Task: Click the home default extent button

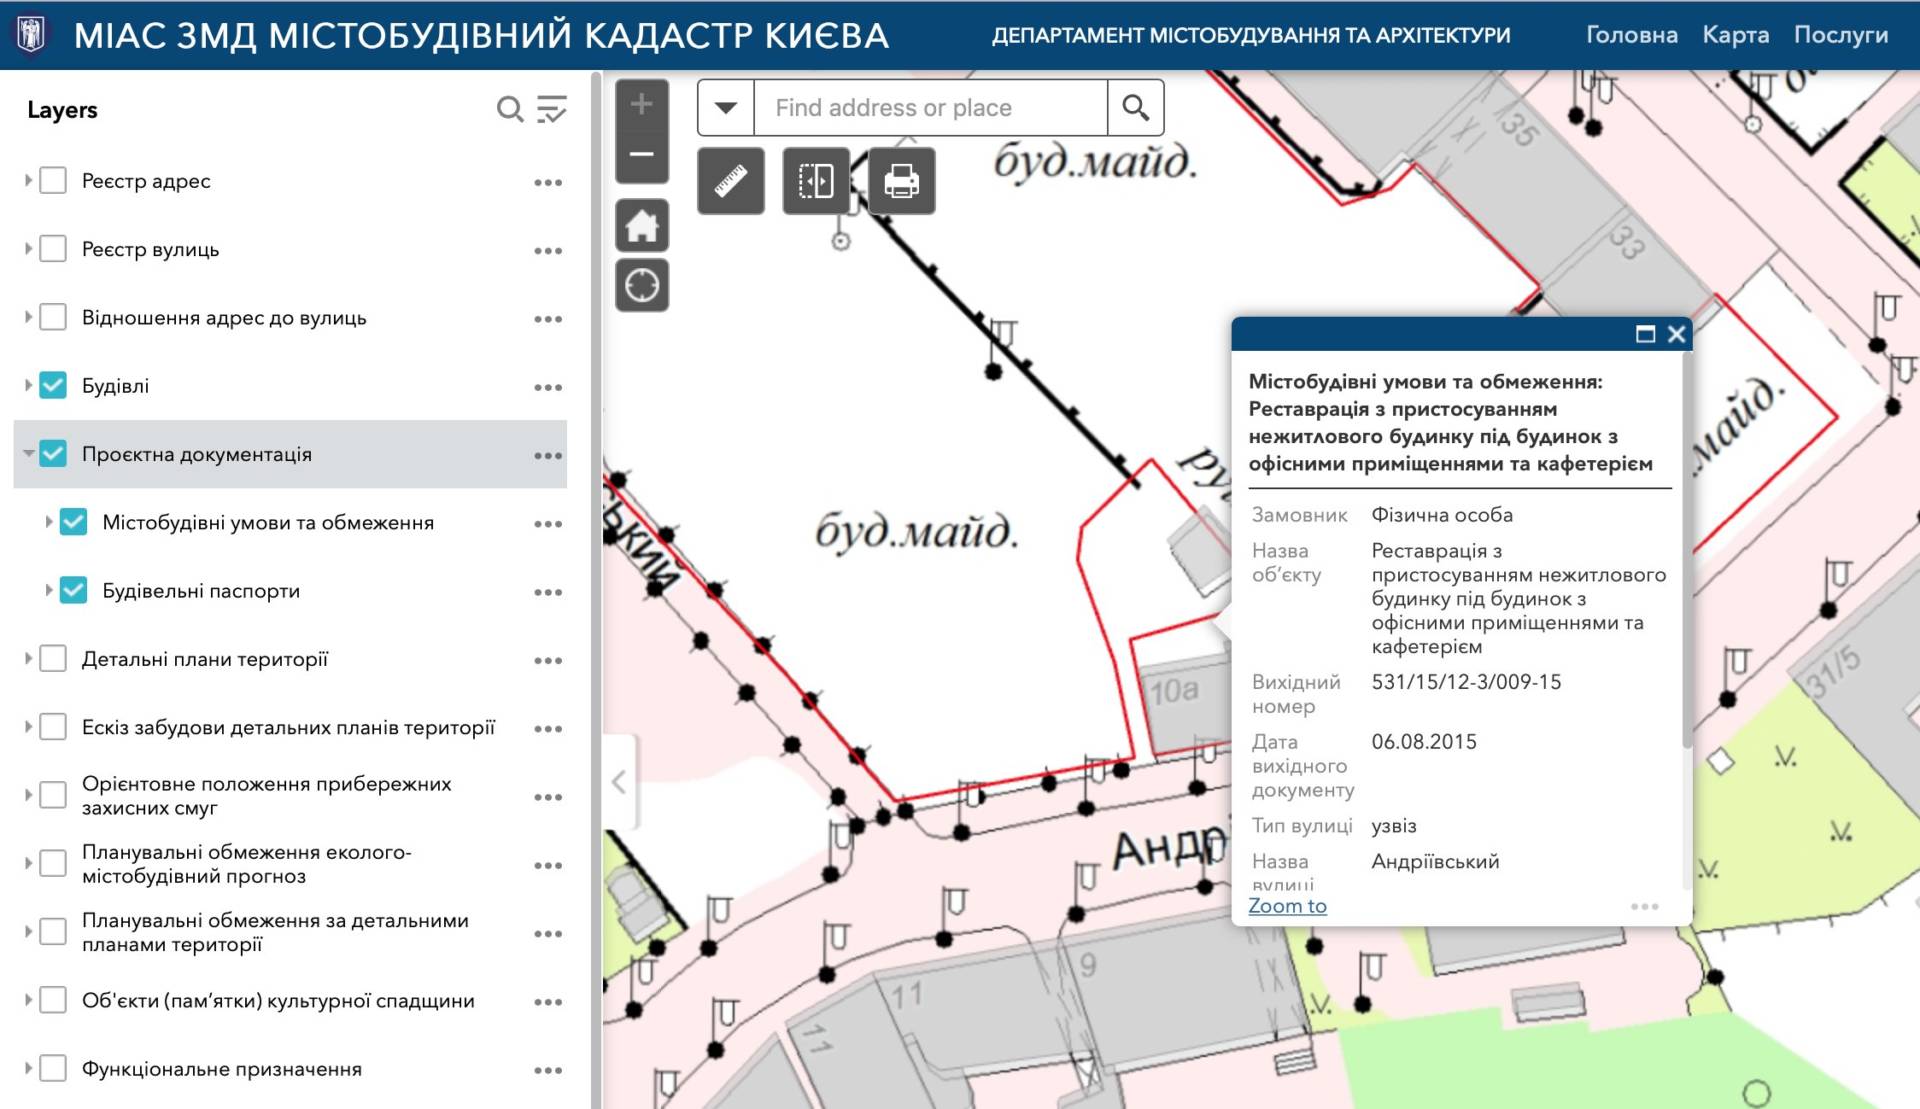Action: click(x=642, y=226)
